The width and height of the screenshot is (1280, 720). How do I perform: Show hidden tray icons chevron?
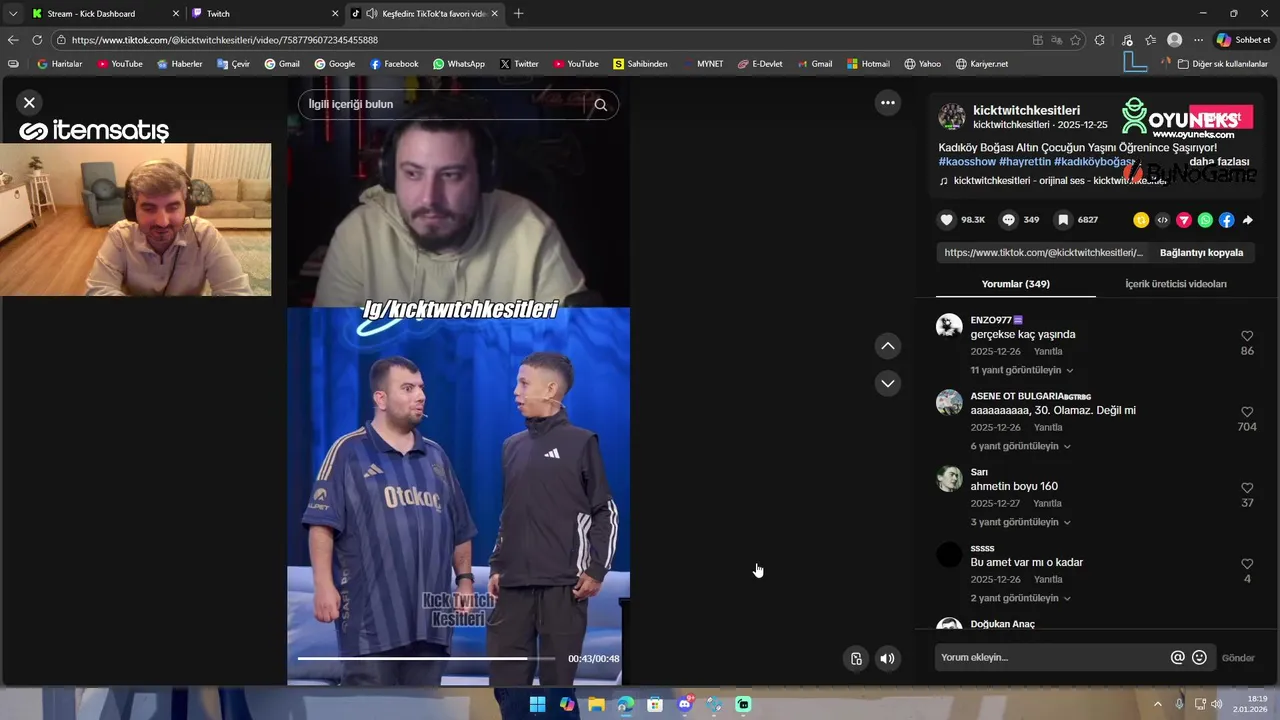click(x=1158, y=704)
